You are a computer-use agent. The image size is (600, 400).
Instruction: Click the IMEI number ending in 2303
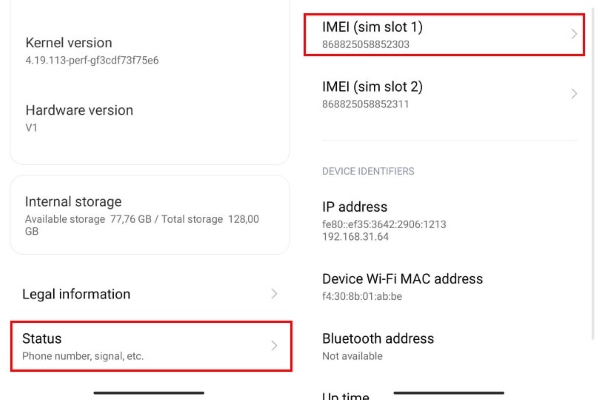click(366, 45)
